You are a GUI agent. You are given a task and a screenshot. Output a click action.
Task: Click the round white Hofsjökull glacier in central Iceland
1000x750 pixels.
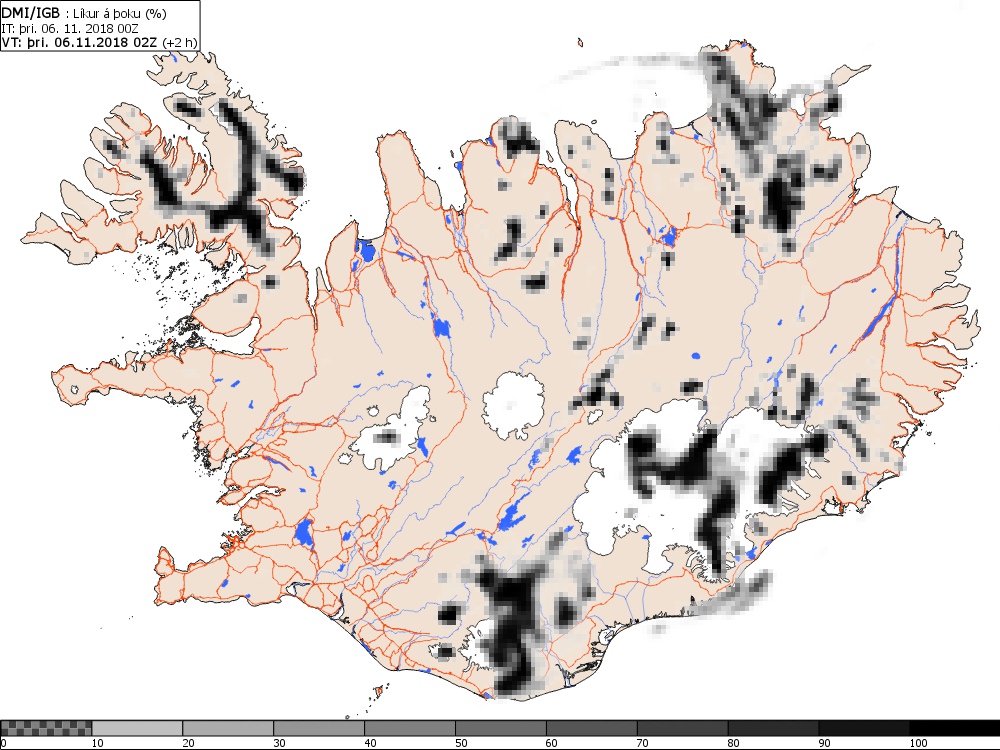click(x=513, y=406)
